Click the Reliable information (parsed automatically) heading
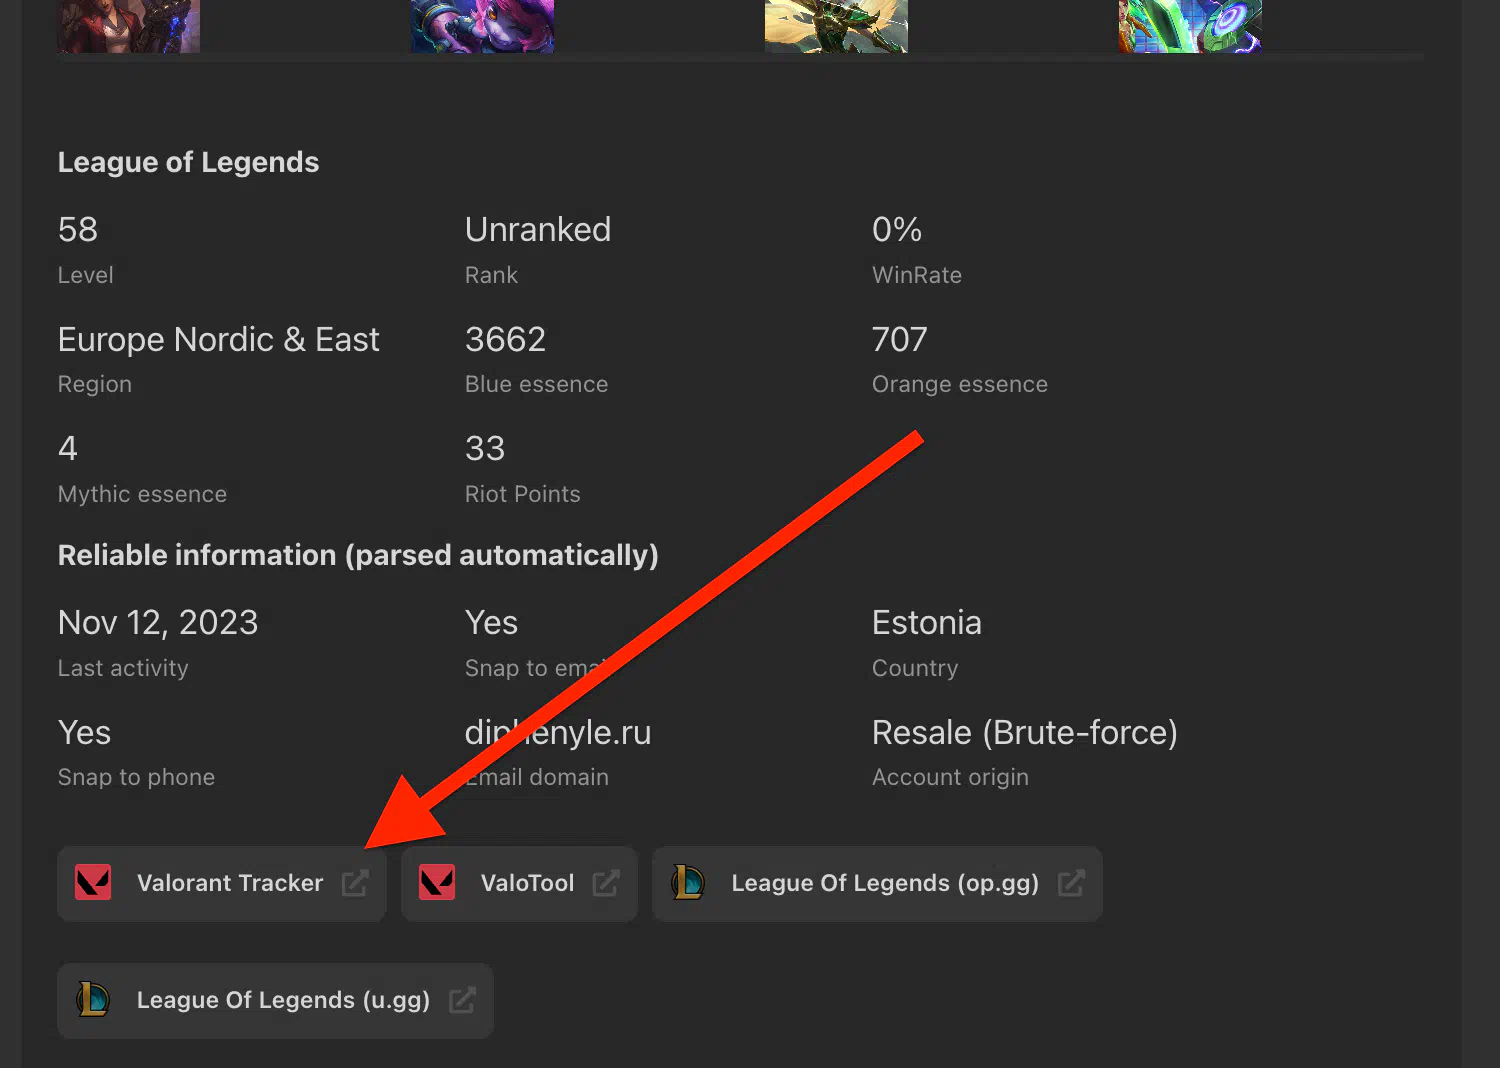 click(358, 555)
